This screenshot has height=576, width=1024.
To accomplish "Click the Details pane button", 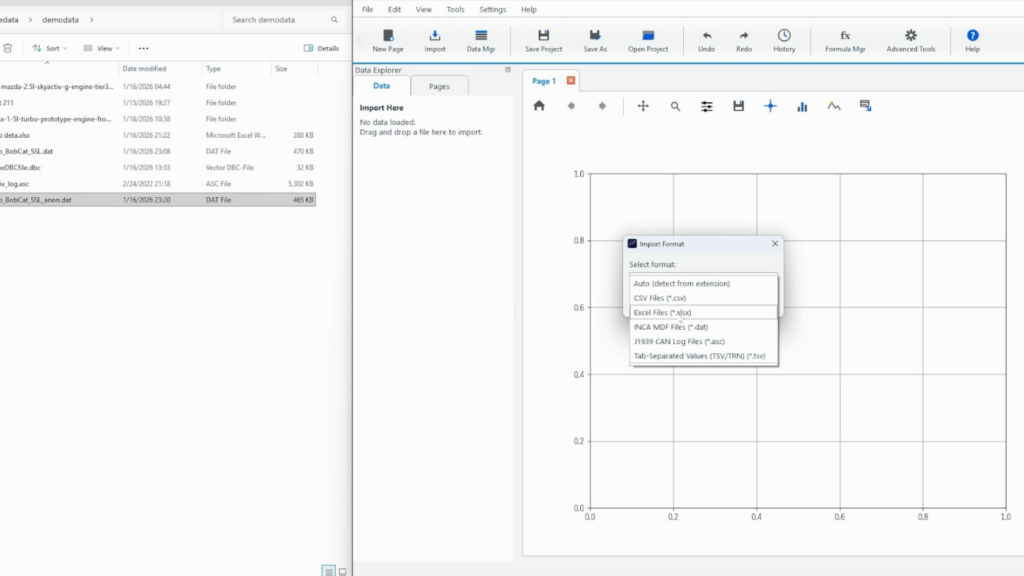I will 321,48.
